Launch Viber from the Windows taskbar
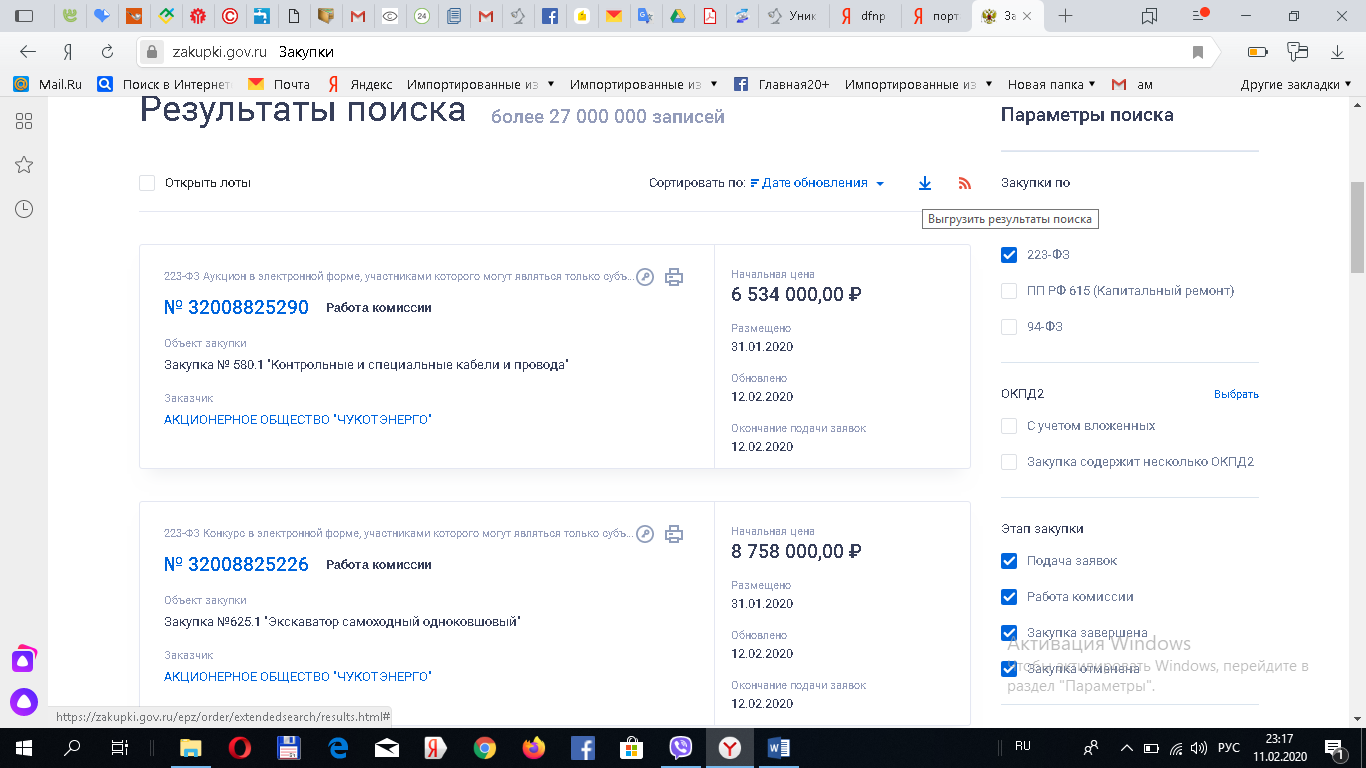 [681, 747]
